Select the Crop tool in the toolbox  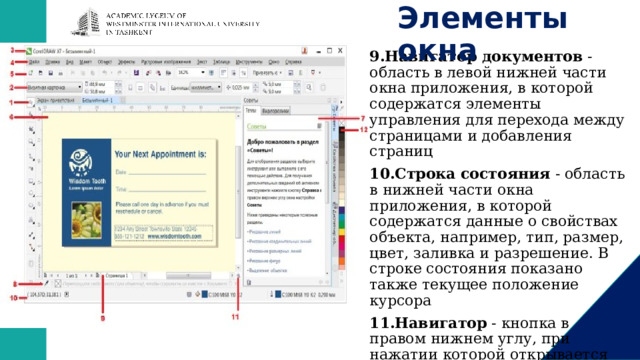coord(31,130)
